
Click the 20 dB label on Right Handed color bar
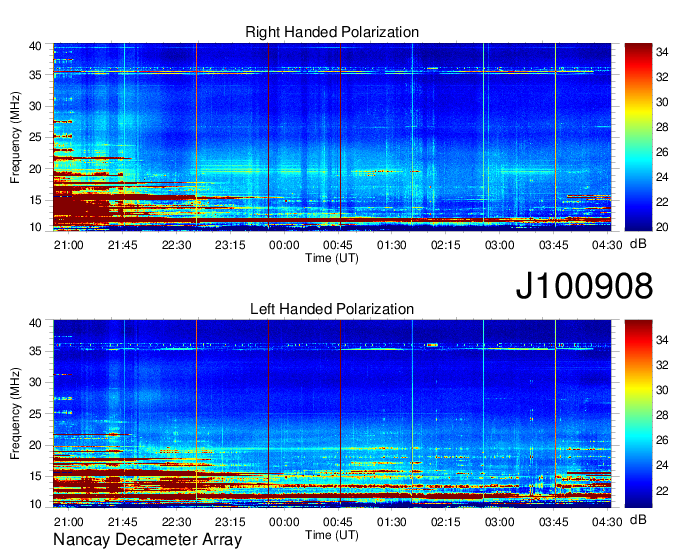coord(662,227)
